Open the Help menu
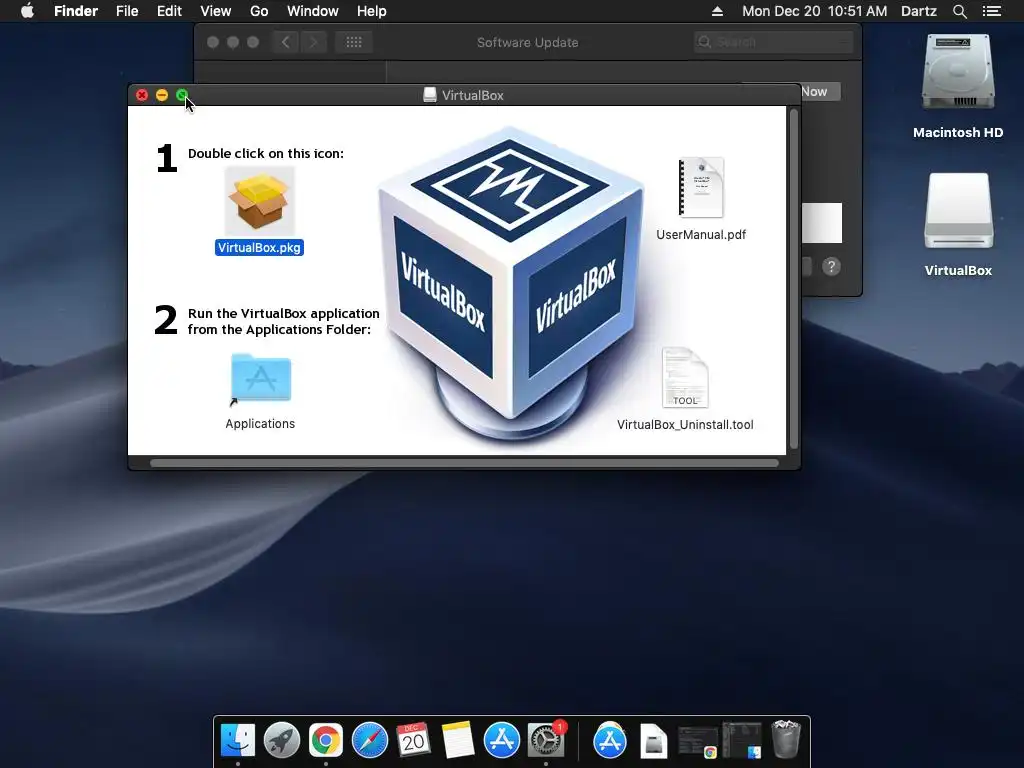This screenshot has width=1024, height=768. pos(372,11)
